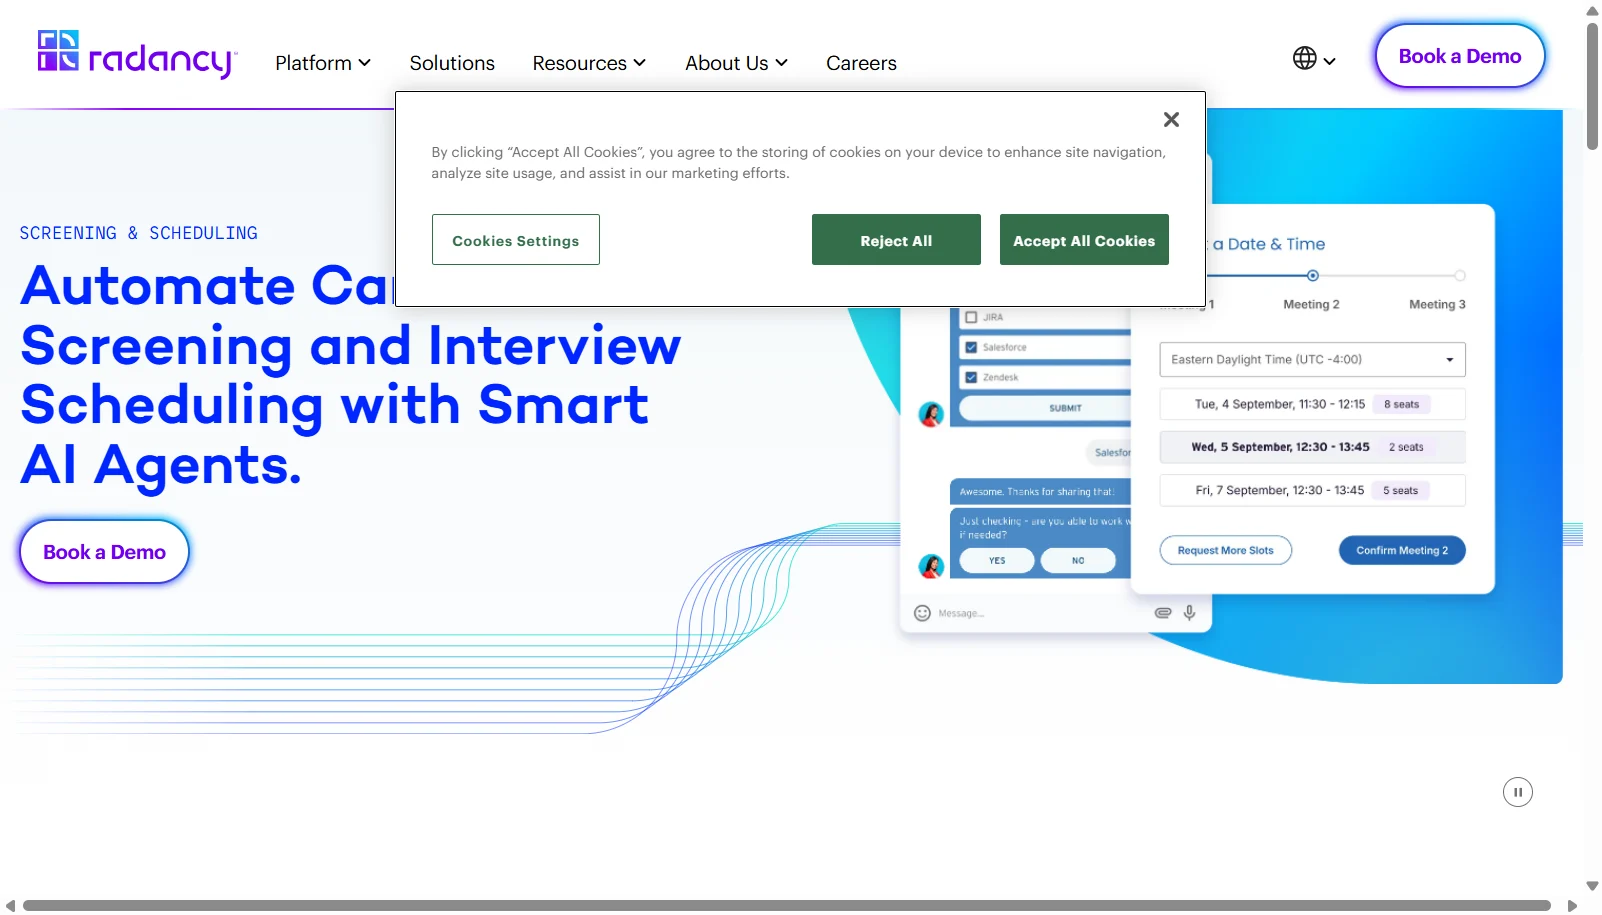Viewport: 1602px width, 915px height.
Task: Click the Radancy logo
Action: 137,54
